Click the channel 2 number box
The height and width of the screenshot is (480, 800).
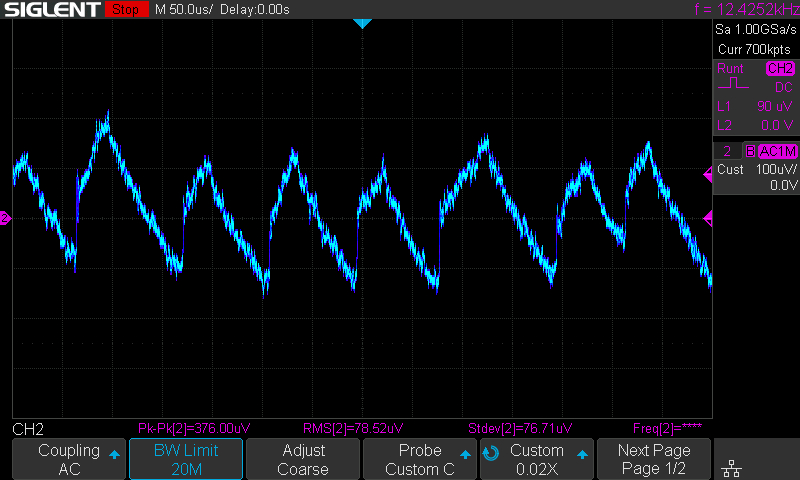tap(727, 151)
